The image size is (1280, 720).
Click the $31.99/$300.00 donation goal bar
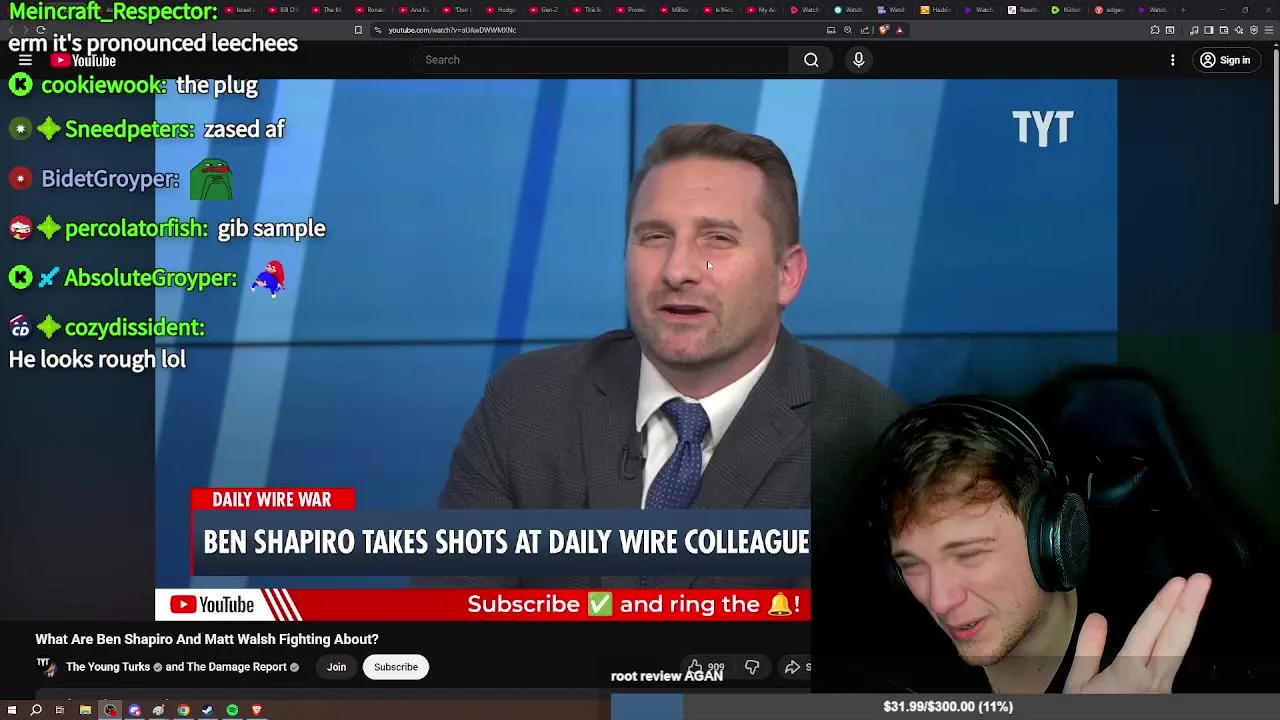[947, 707]
